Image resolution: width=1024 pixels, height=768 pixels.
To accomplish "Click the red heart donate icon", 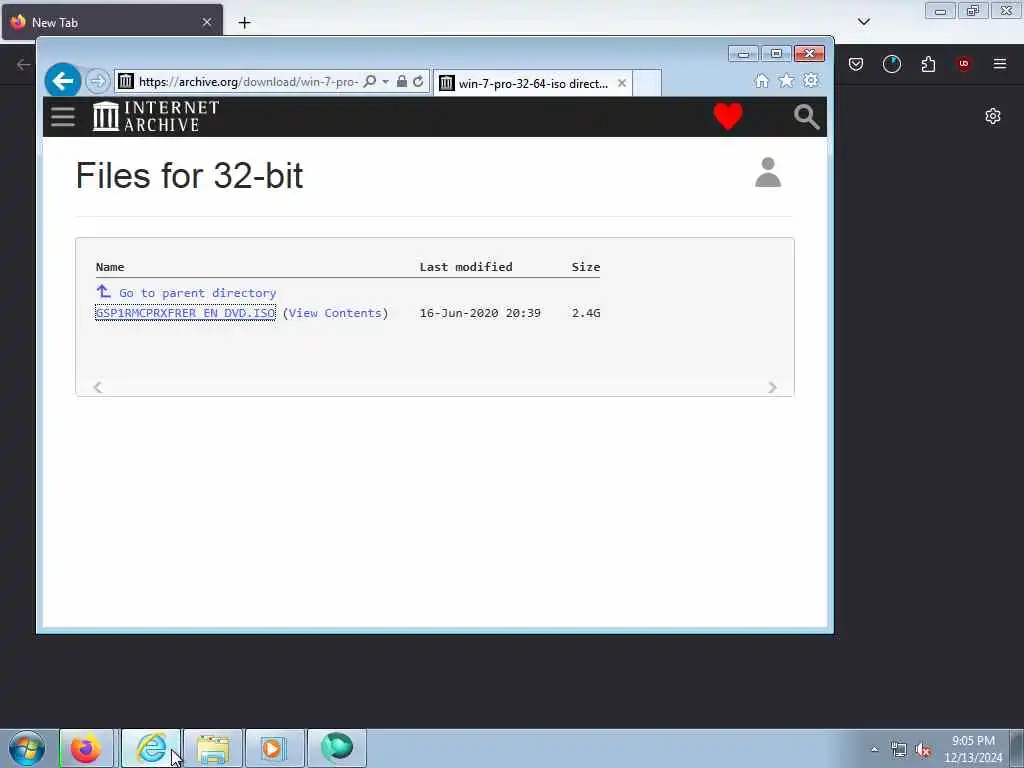I will click(728, 116).
